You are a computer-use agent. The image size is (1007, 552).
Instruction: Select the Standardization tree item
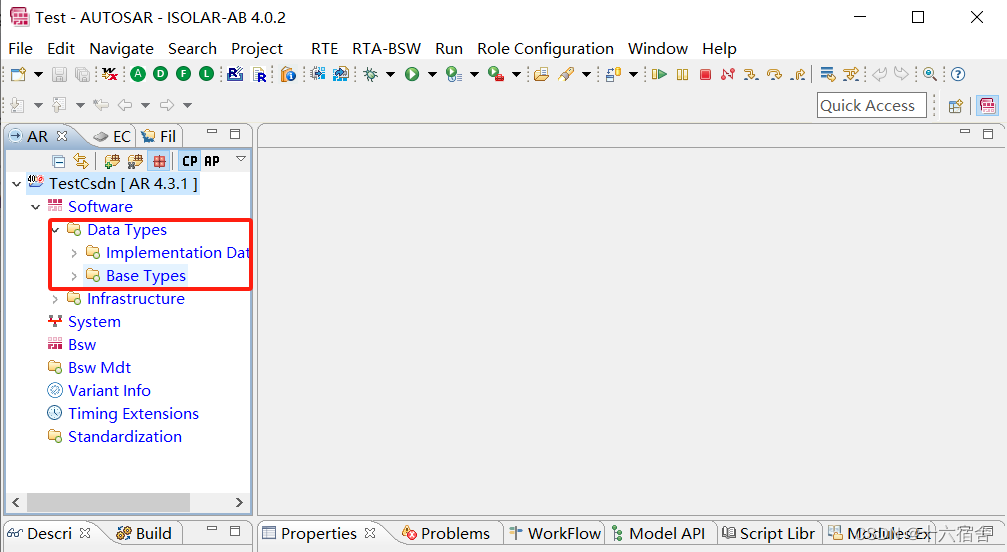point(125,437)
